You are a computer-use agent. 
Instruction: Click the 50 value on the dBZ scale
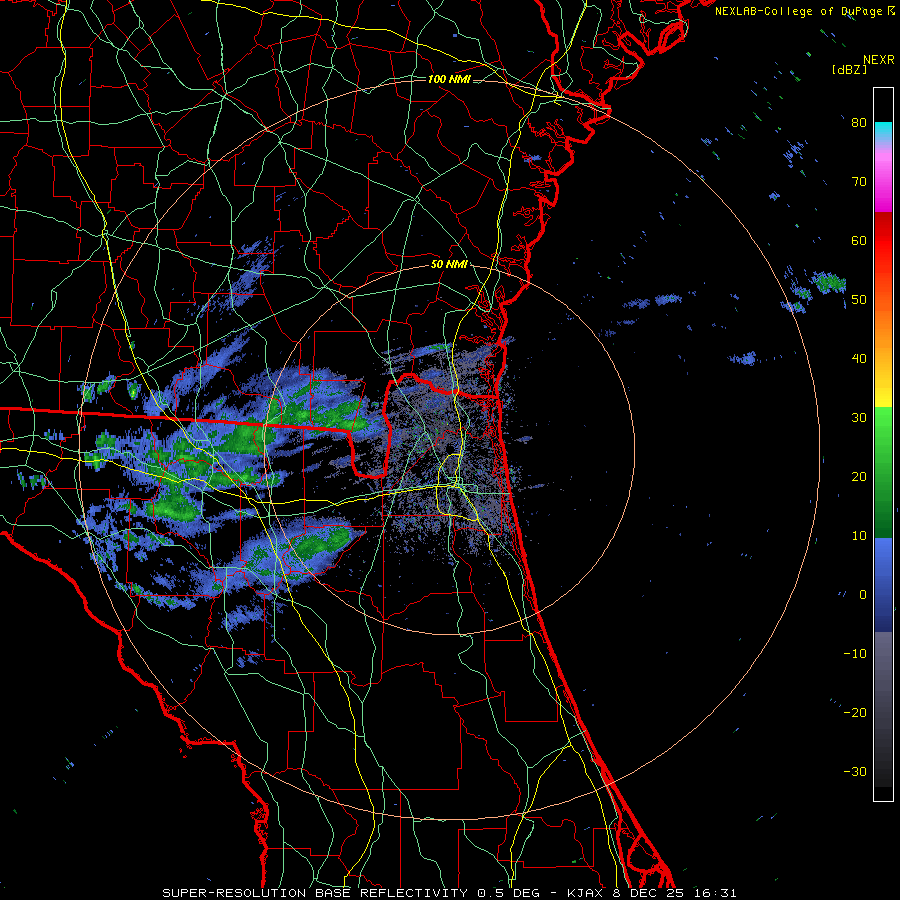[859, 300]
